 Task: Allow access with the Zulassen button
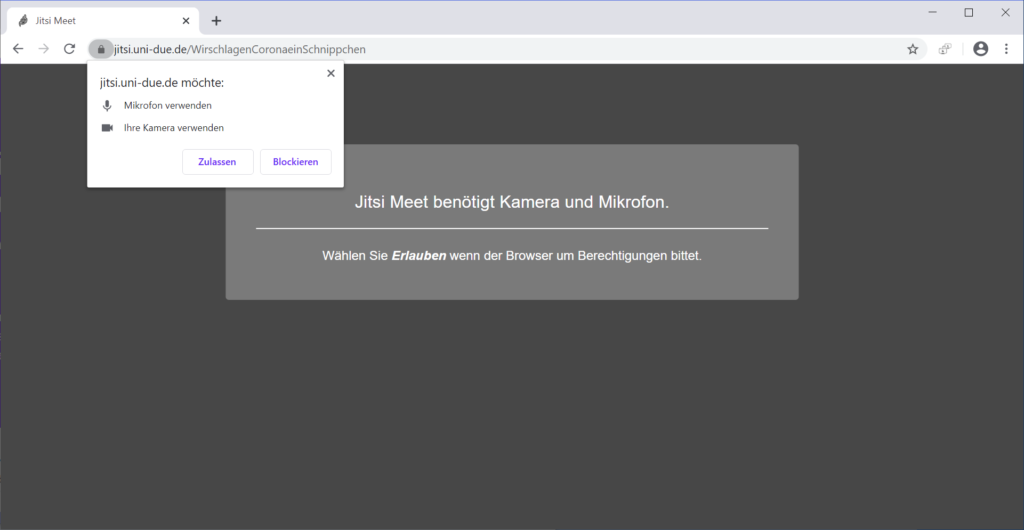point(217,162)
